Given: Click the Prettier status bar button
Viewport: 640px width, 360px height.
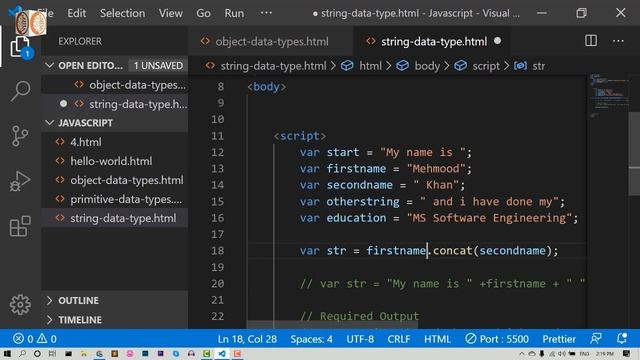Looking at the screenshot, I should click(x=559, y=339).
